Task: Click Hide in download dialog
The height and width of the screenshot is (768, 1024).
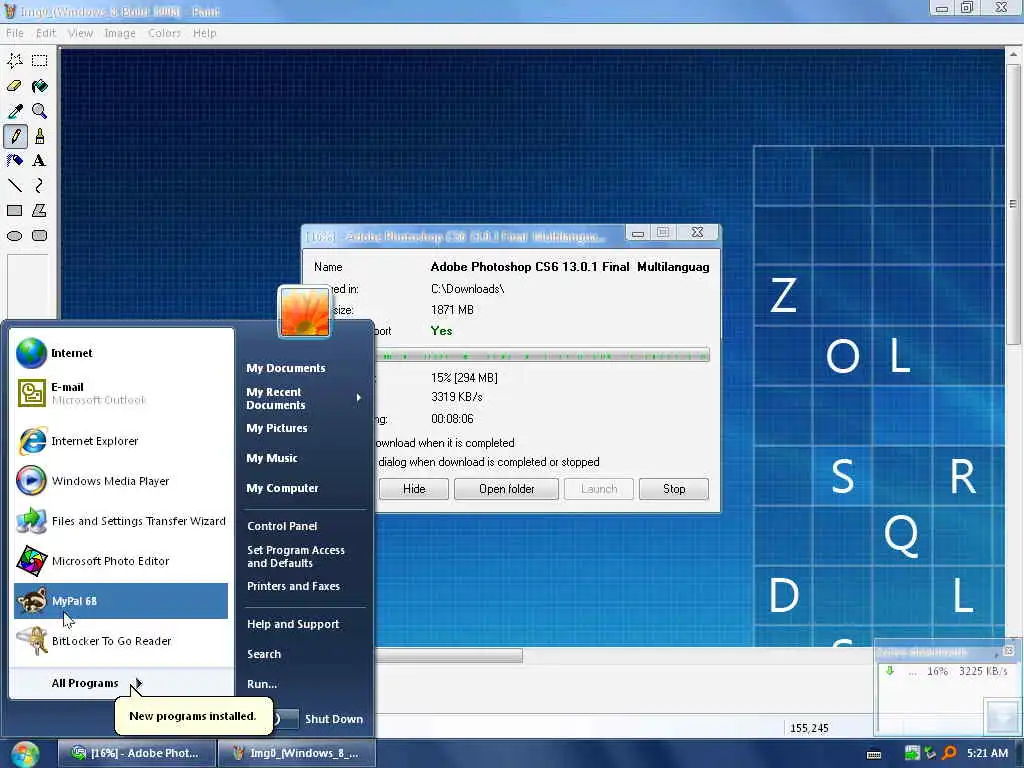Action: point(414,489)
